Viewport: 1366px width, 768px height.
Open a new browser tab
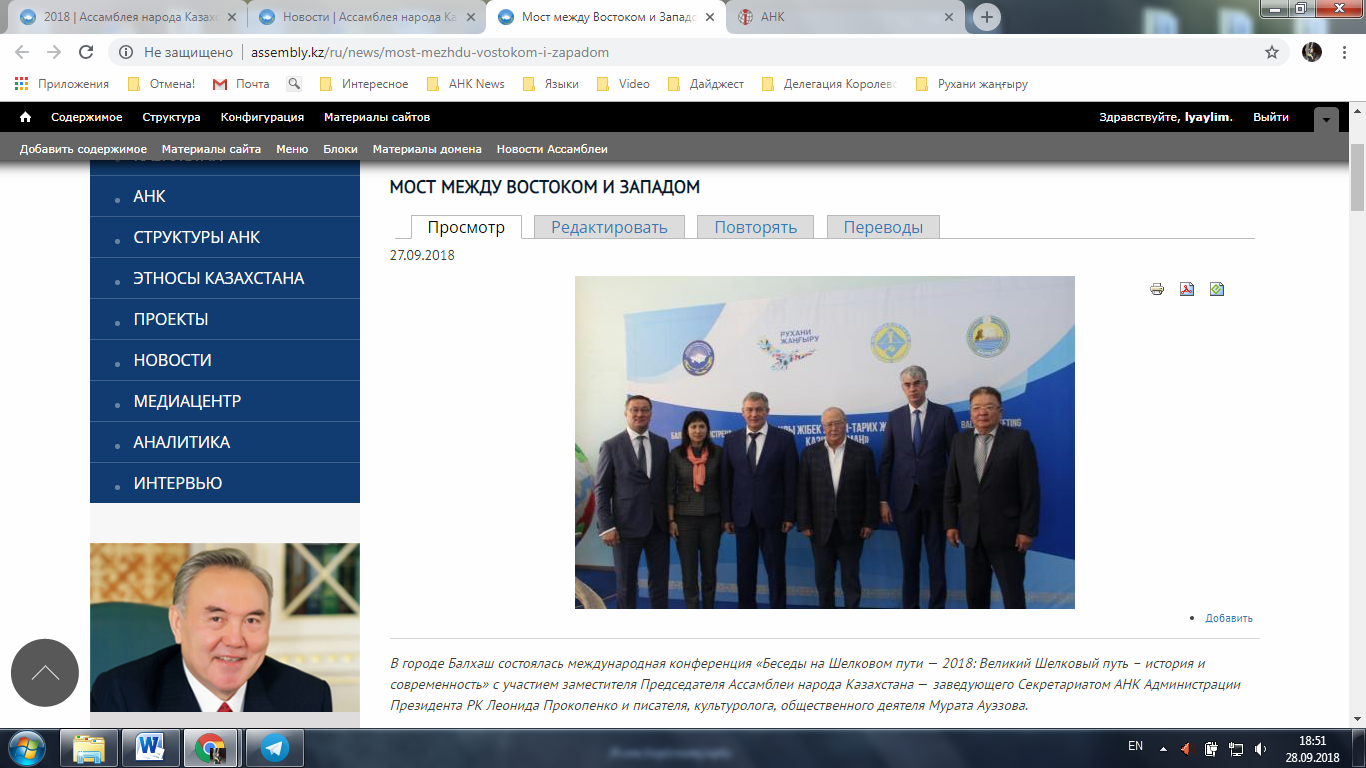tap(987, 17)
